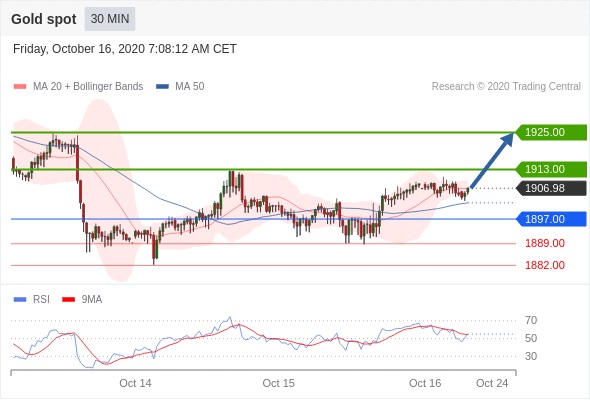The image size is (590, 400).
Task: Select the 1925.00 green target price tag
Action: pos(551,132)
